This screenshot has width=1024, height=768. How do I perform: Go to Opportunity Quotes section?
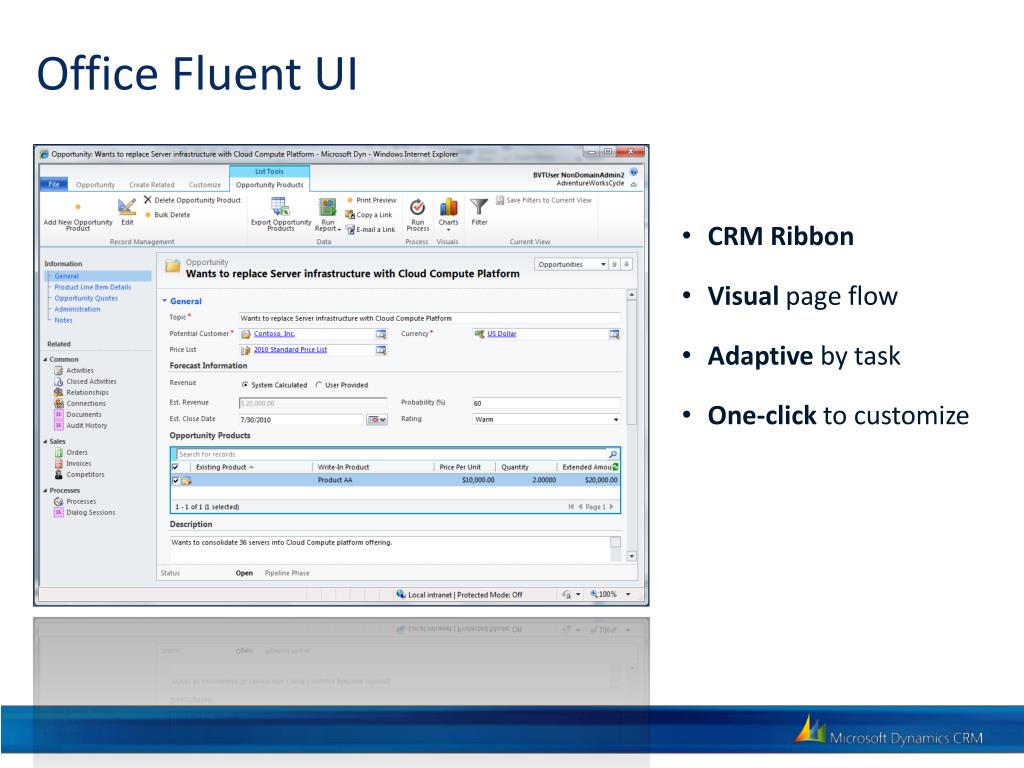point(86,298)
